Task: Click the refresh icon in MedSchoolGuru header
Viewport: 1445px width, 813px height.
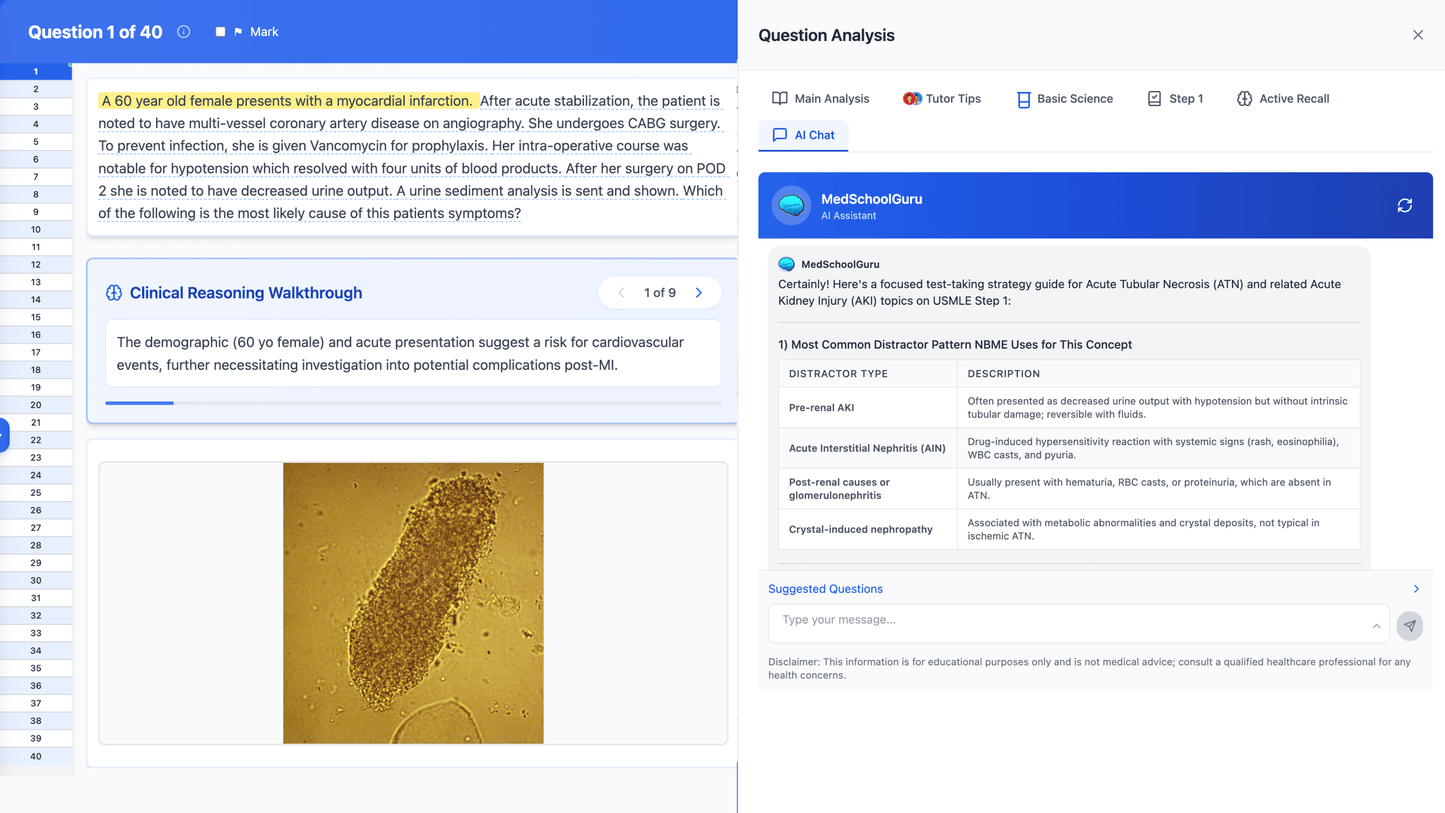Action: point(1404,205)
